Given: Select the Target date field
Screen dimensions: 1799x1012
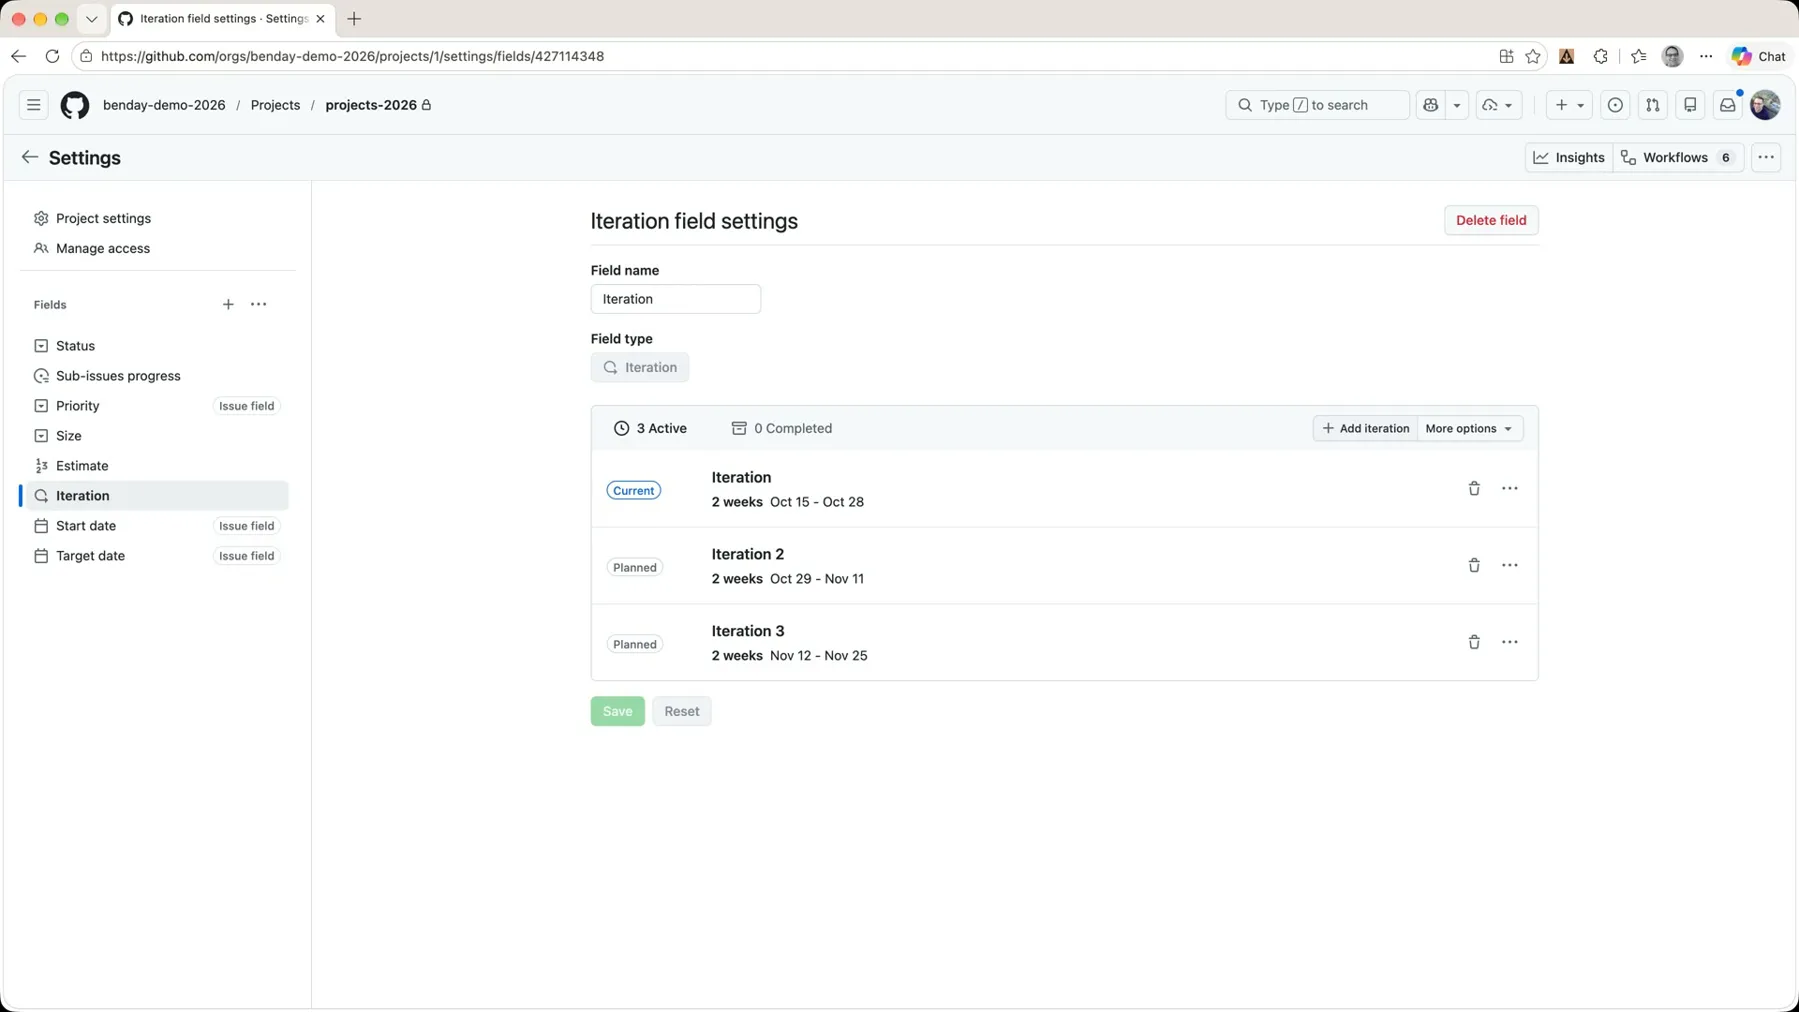Looking at the screenshot, I should point(155,556).
